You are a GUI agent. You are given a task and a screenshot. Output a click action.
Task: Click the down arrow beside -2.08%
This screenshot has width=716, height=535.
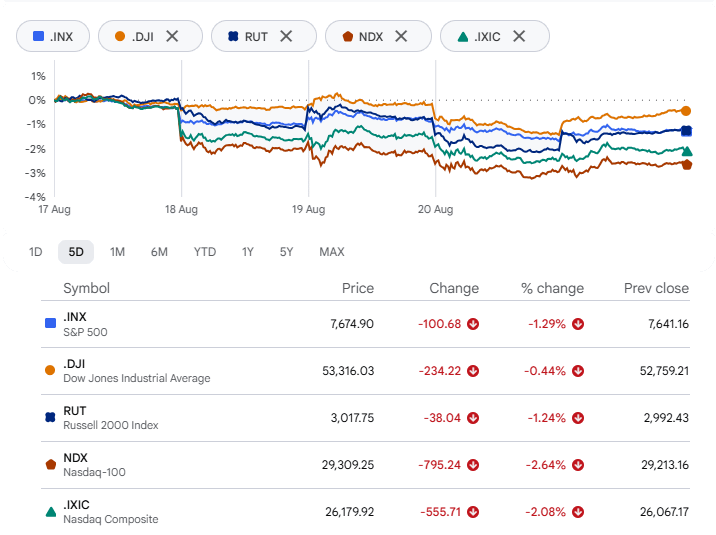tap(578, 512)
